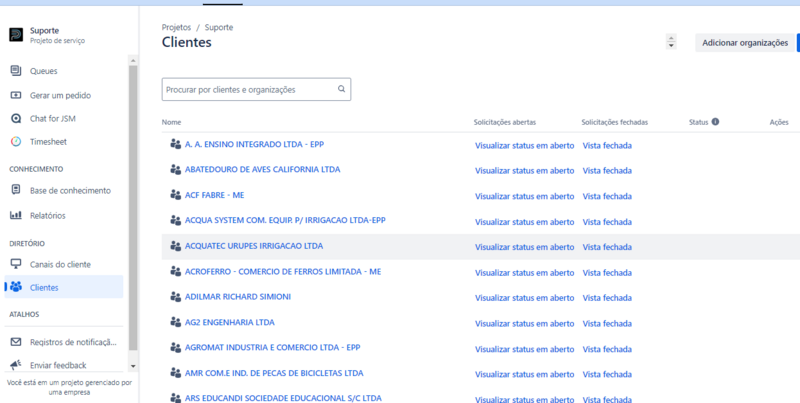The image size is (800, 403).
Task: Open Vista fechada for AG2 ENGENHARIA LTDA
Action: (607, 323)
